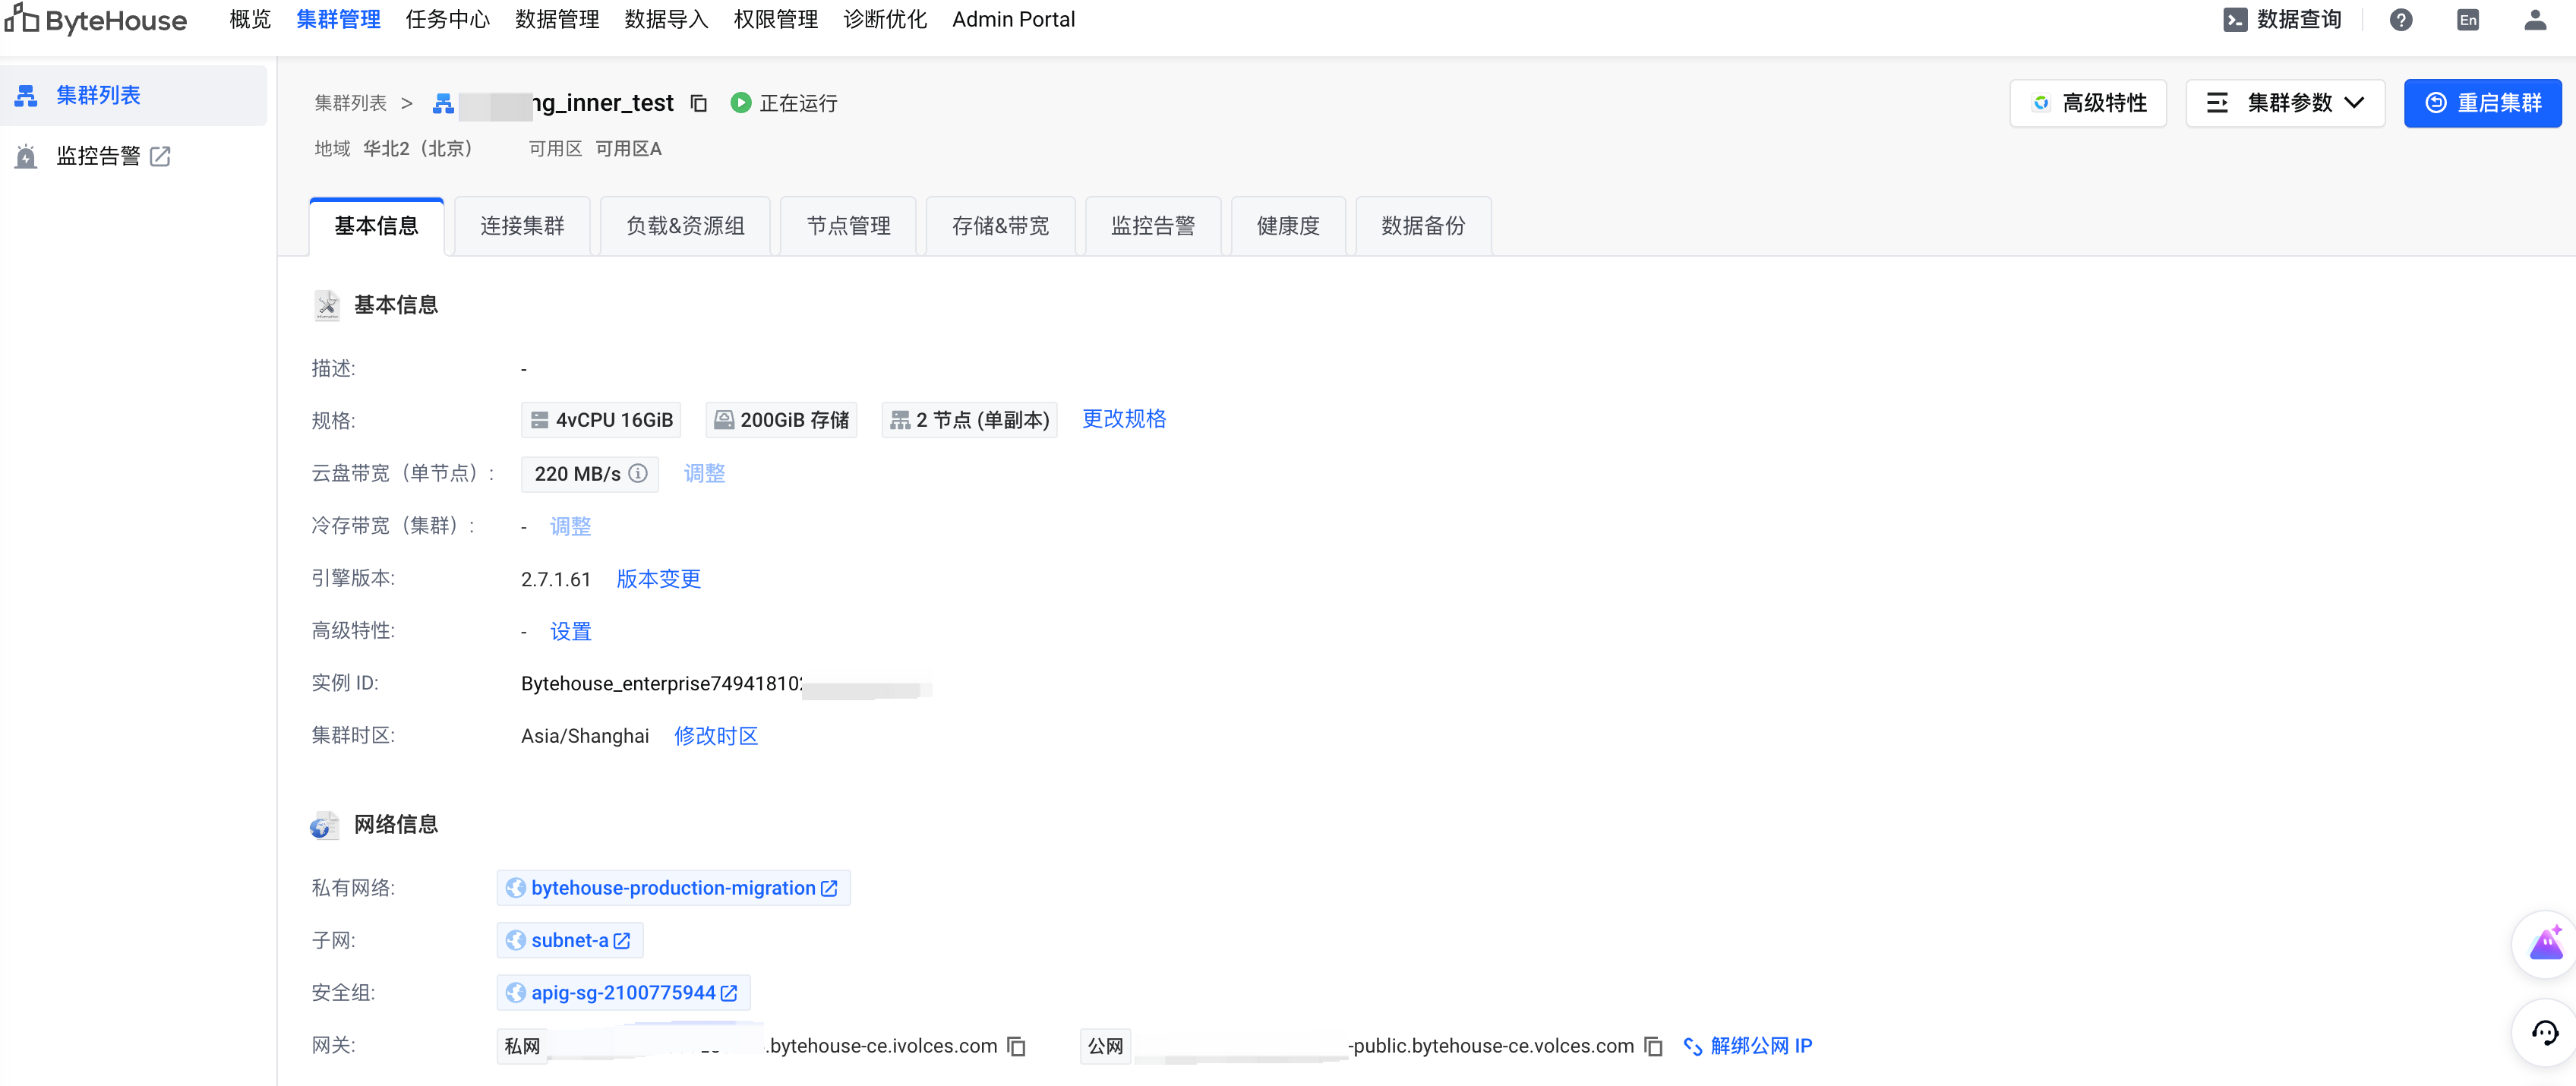The height and width of the screenshot is (1086, 2576).
Task: Click the 修改时区 link
Action: [716, 736]
